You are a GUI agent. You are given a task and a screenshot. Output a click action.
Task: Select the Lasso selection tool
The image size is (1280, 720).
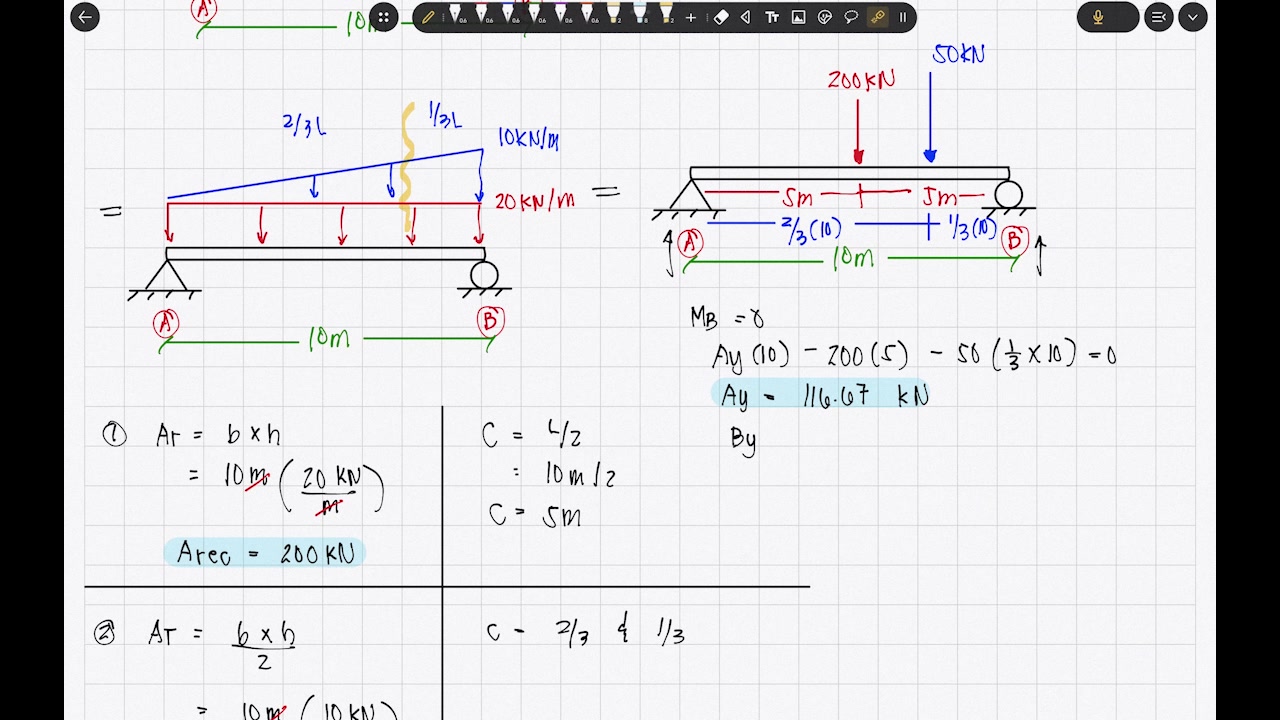click(x=851, y=17)
